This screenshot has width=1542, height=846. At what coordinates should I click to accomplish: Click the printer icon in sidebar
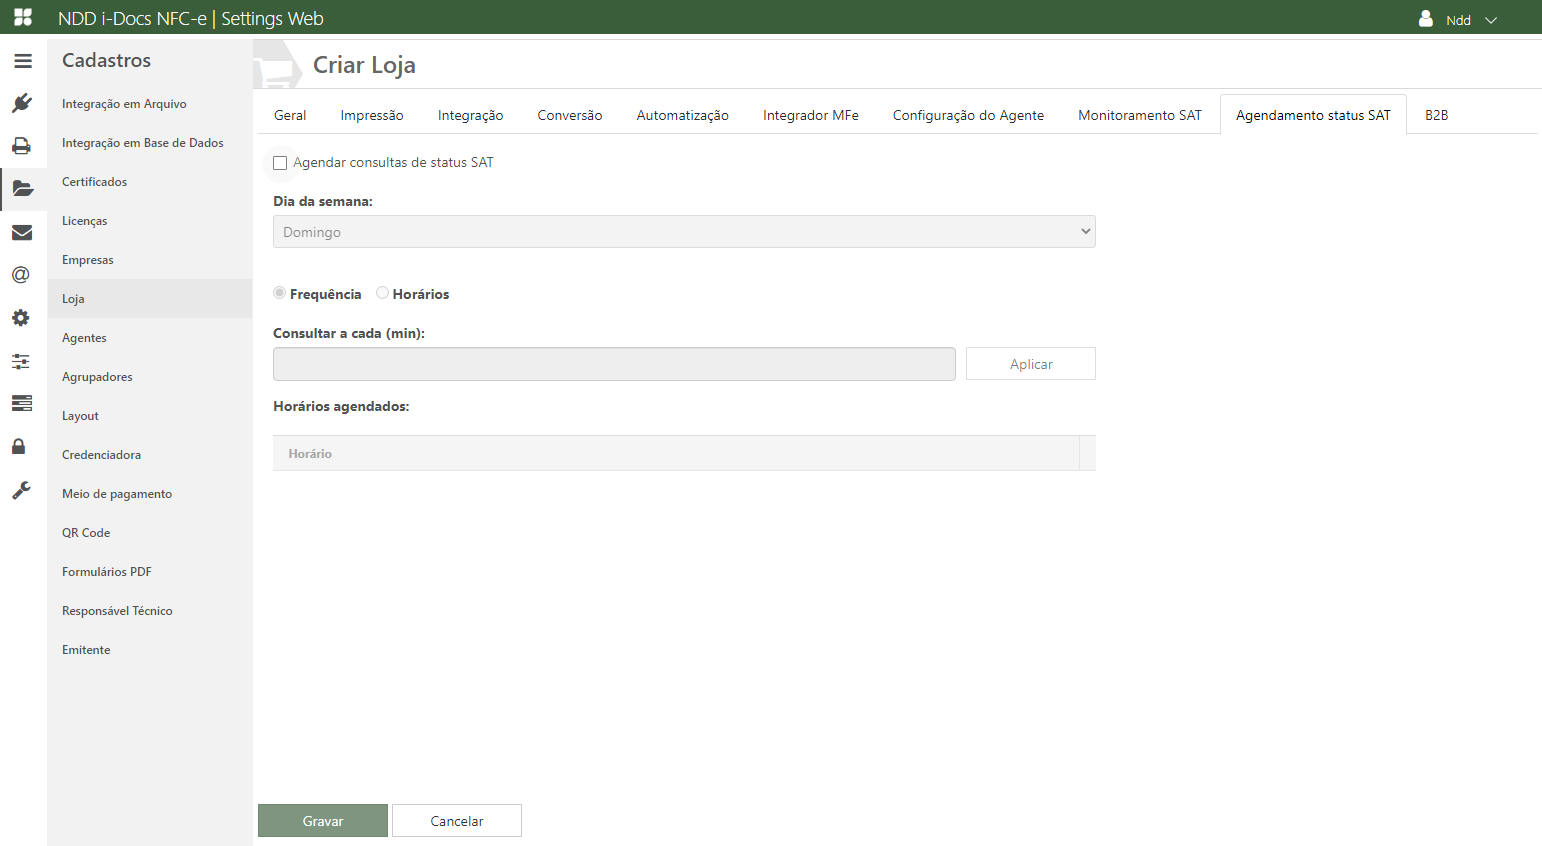coord(22,146)
